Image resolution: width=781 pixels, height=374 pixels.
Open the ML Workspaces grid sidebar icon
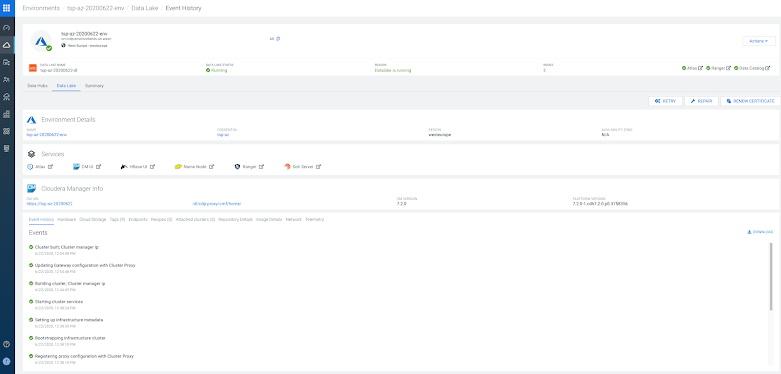point(6,131)
